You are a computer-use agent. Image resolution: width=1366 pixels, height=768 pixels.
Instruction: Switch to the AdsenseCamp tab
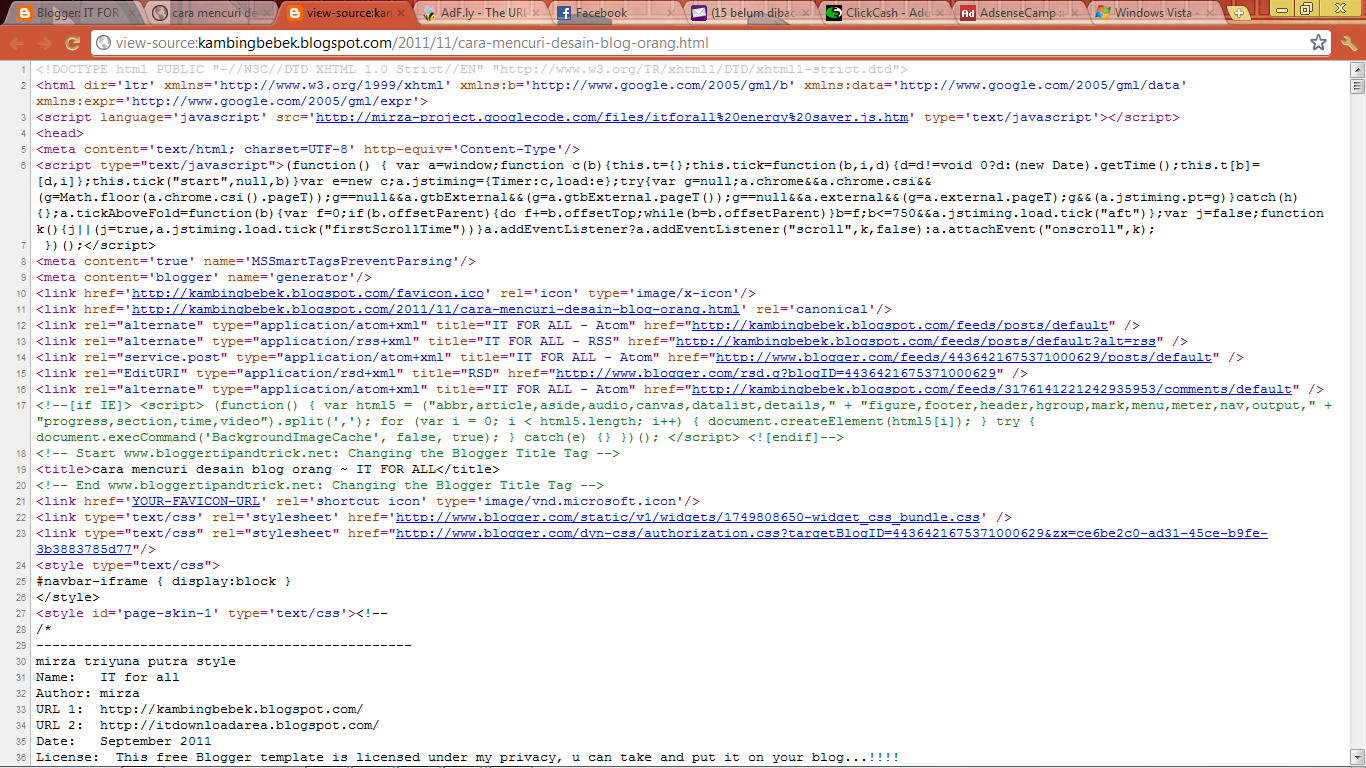tap(1018, 13)
